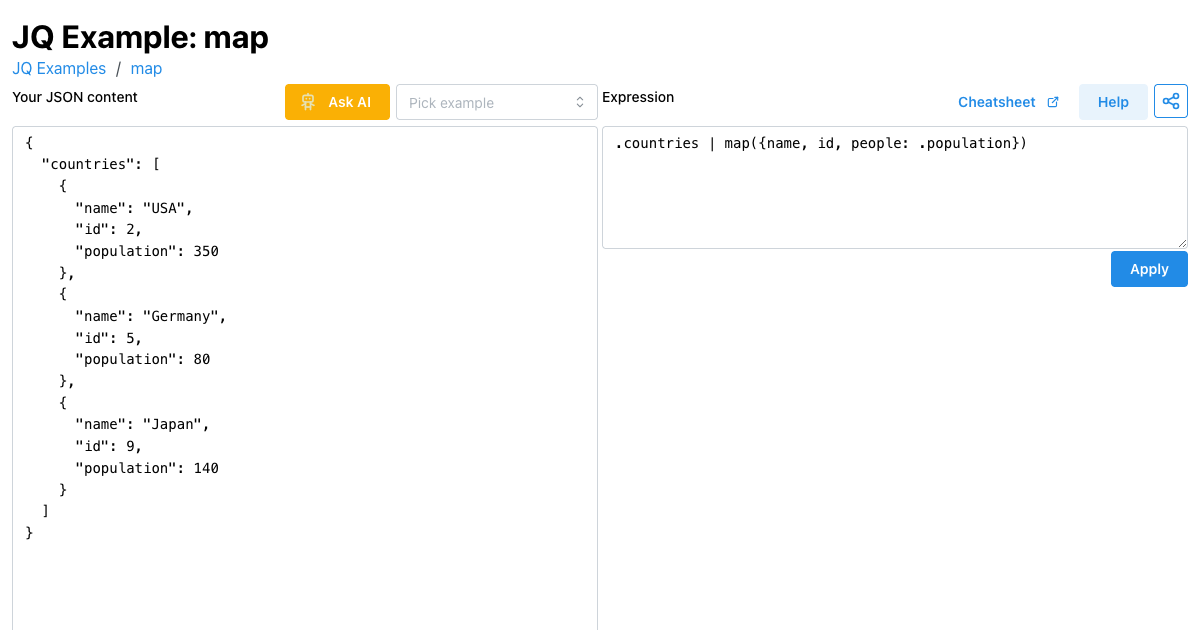This screenshot has width=1200, height=630.
Task: Click the Apply button
Action: (1149, 269)
